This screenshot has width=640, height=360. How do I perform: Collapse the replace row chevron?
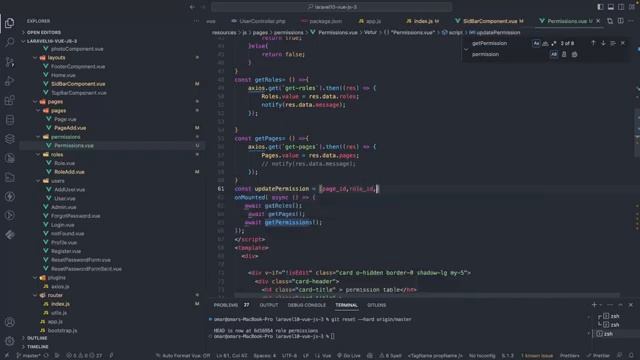click(x=466, y=49)
